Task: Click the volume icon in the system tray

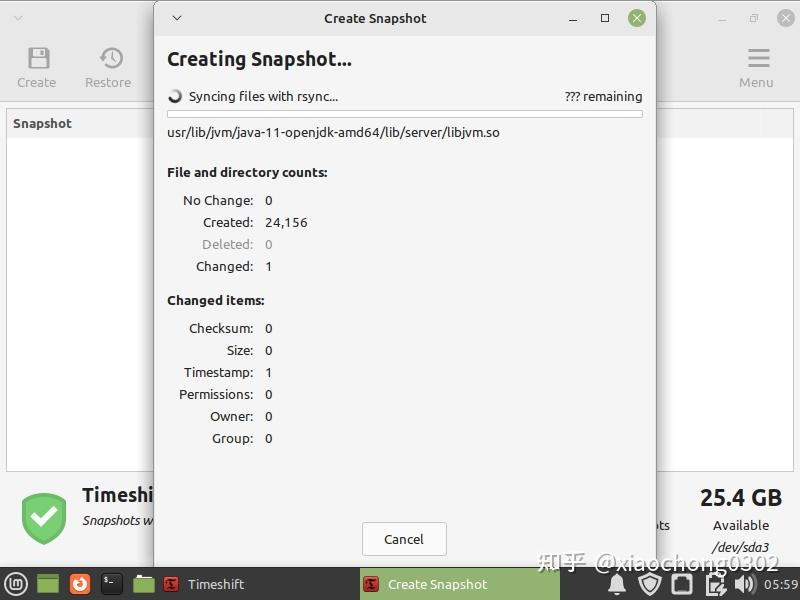Action: (x=744, y=584)
